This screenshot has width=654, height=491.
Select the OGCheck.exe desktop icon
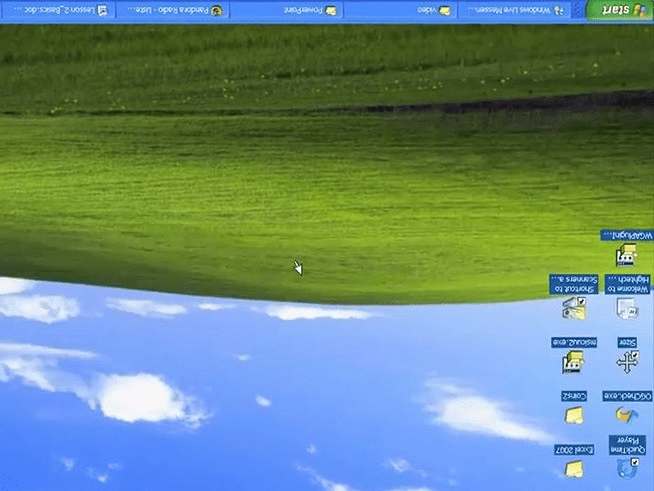627,408
